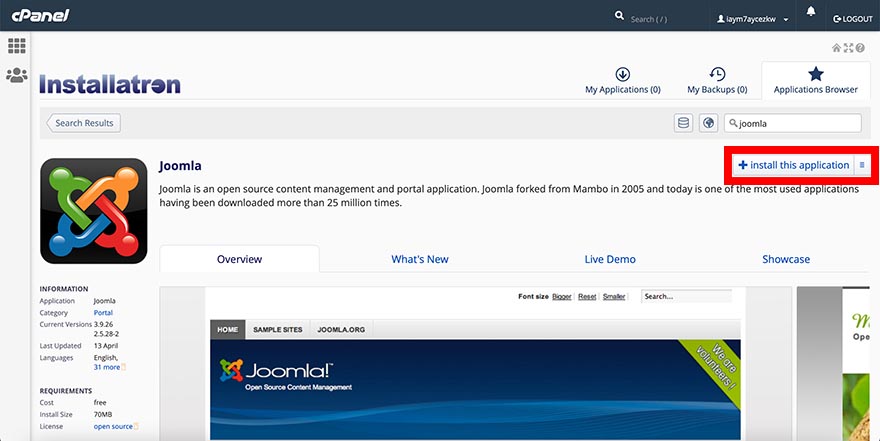This screenshot has width=880, height=441.
Task: Log out with the LOGOUT button
Action: coord(852,19)
